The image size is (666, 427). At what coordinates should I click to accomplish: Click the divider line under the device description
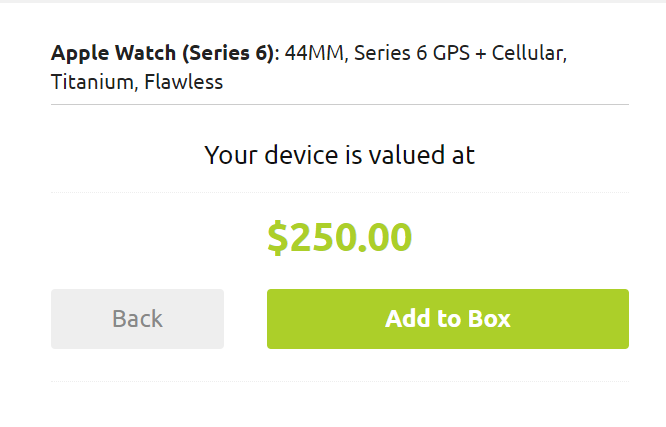tap(339, 104)
